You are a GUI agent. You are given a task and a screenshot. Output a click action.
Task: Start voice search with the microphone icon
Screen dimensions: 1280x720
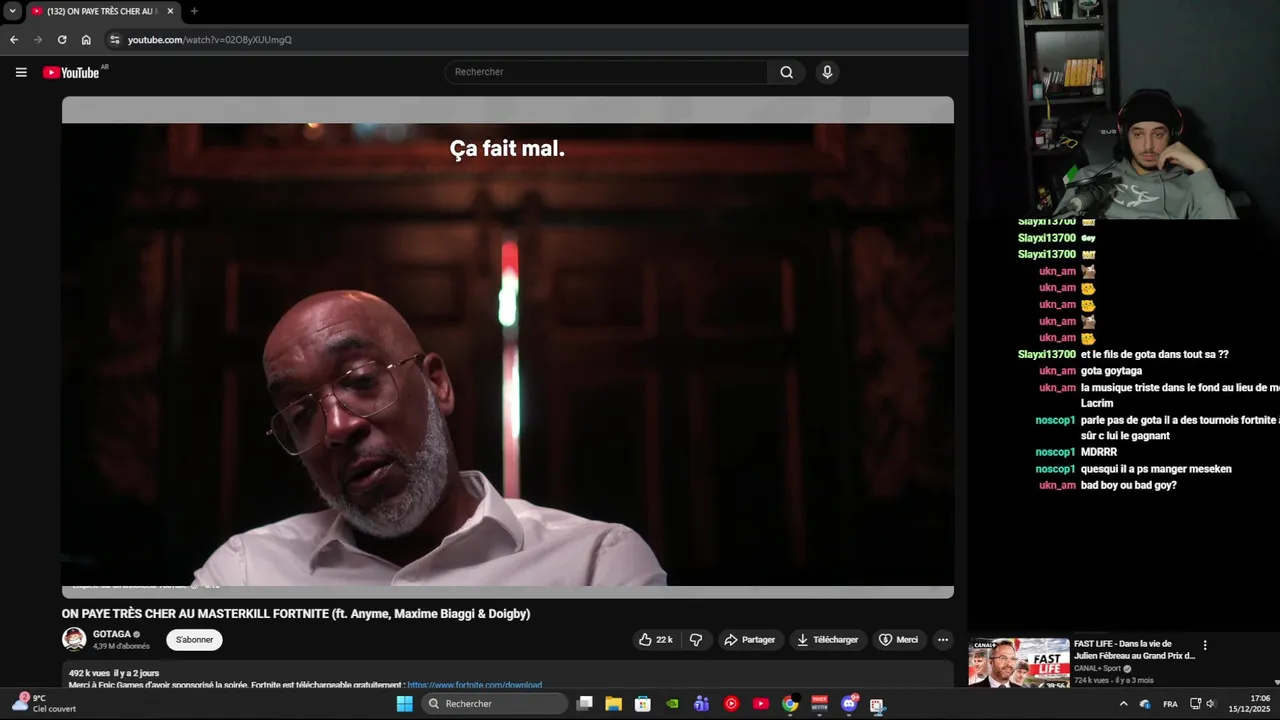[x=827, y=72]
